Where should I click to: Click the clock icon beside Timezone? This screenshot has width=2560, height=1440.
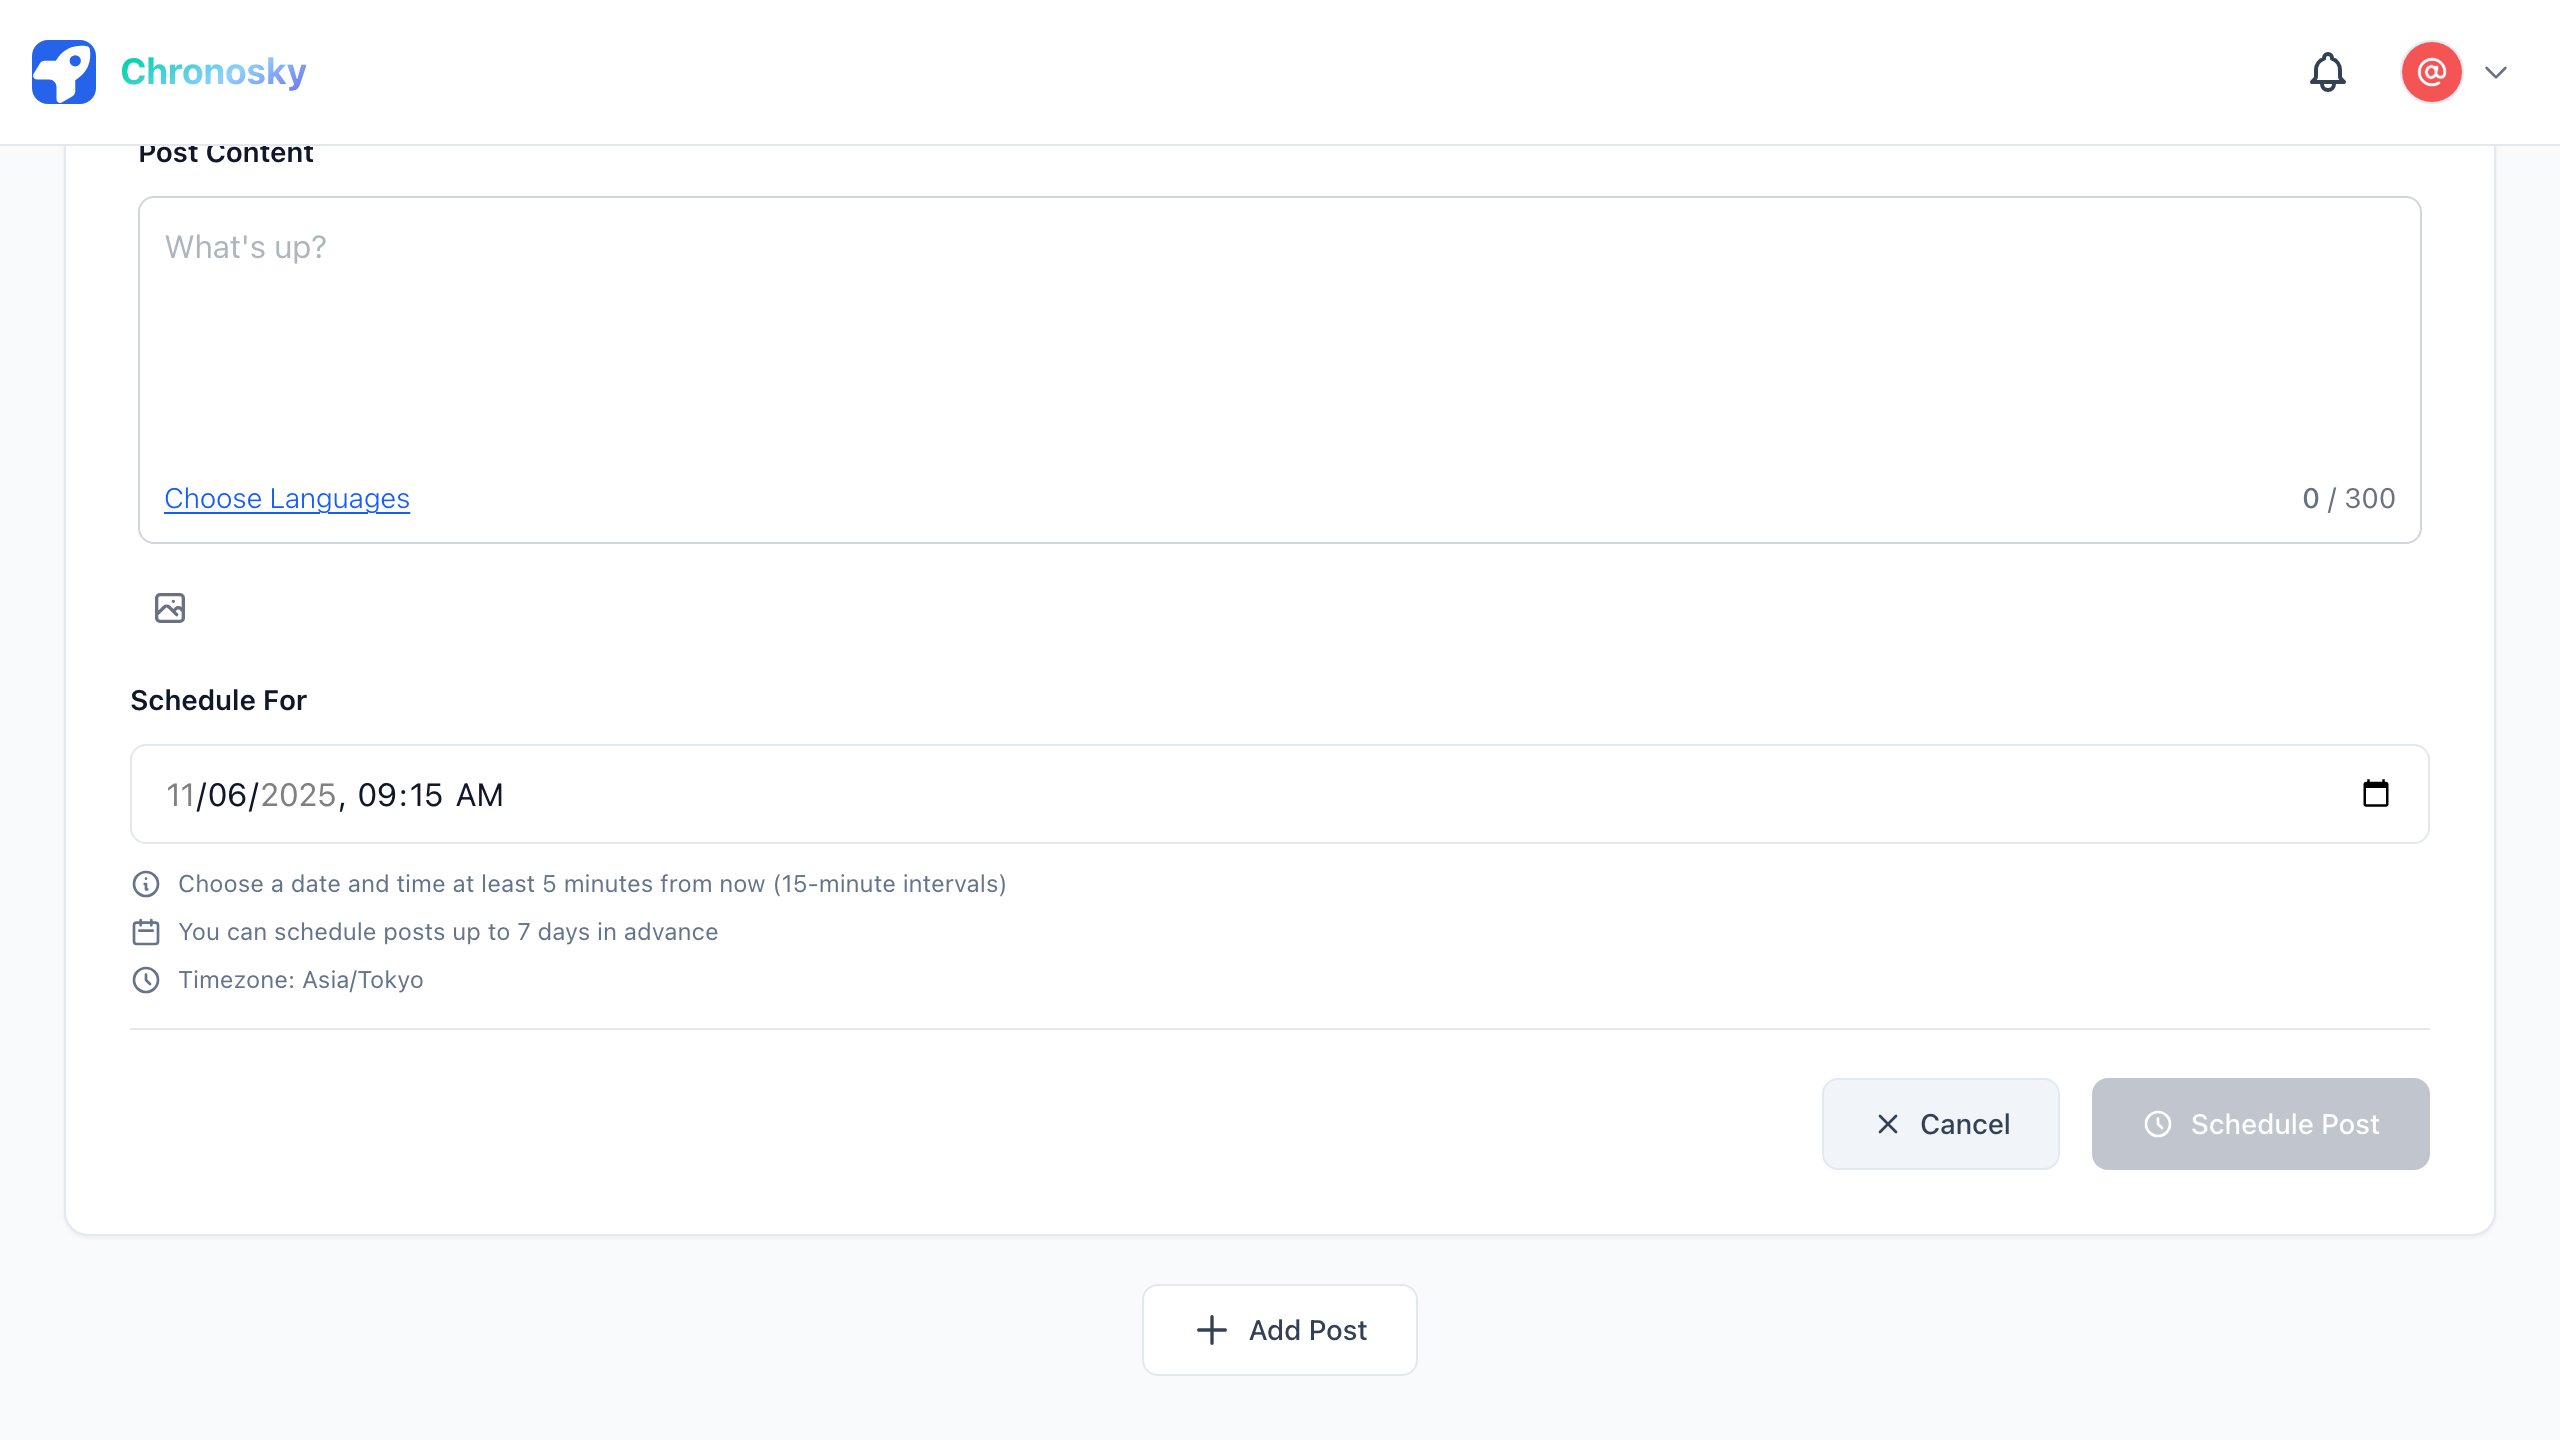146,980
